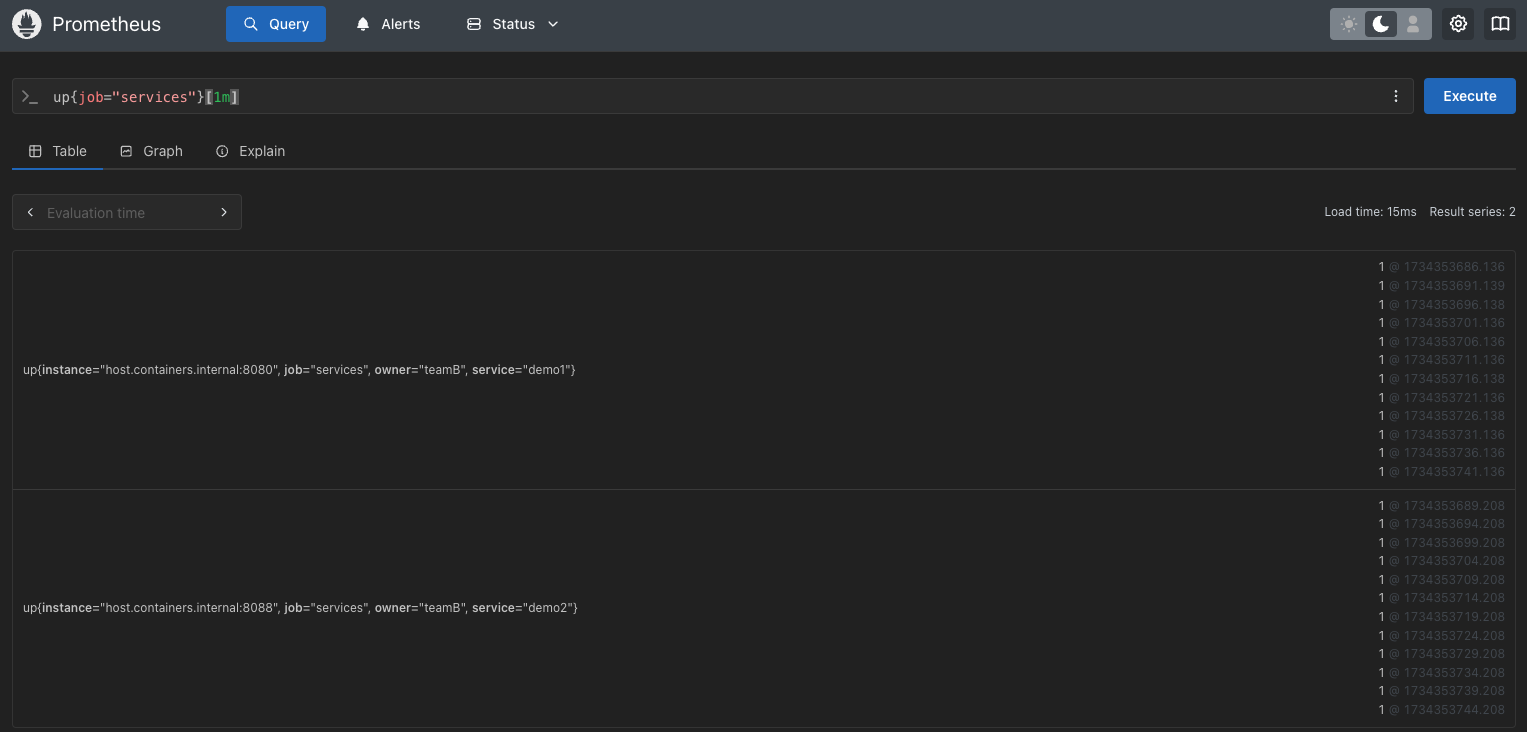Click the Result series: 2 text
Screen dimensions: 1527x732
pyautogui.click(x=1472, y=212)
